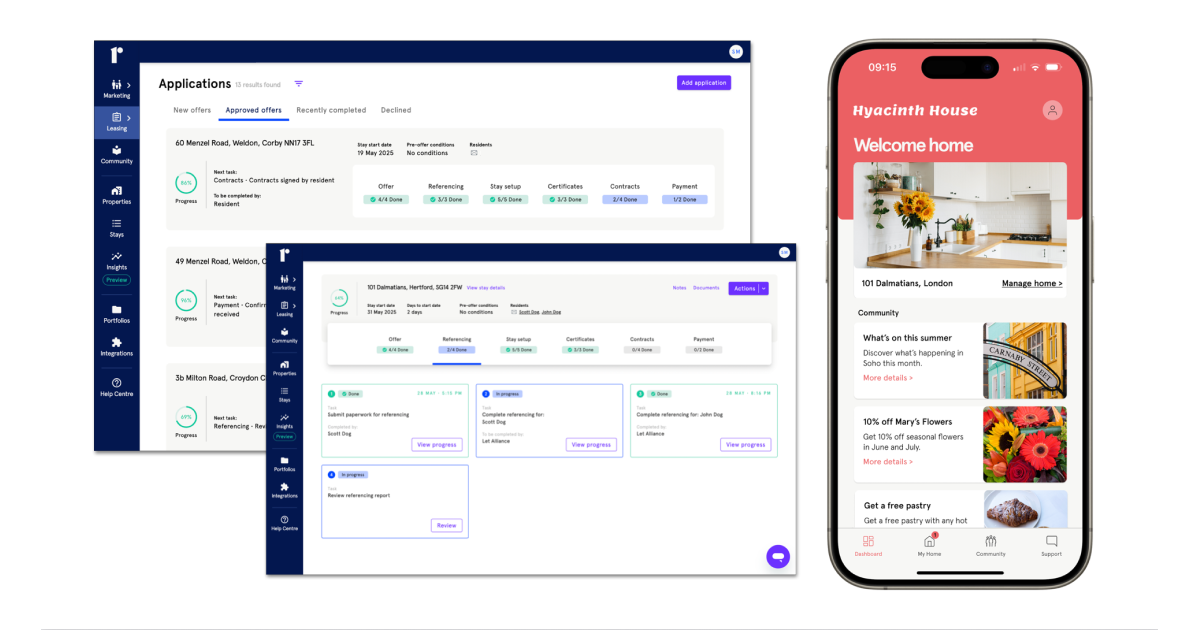
Task: Expand Leasing chevron in Applications window sidebar
Action: tap(128, 118)
